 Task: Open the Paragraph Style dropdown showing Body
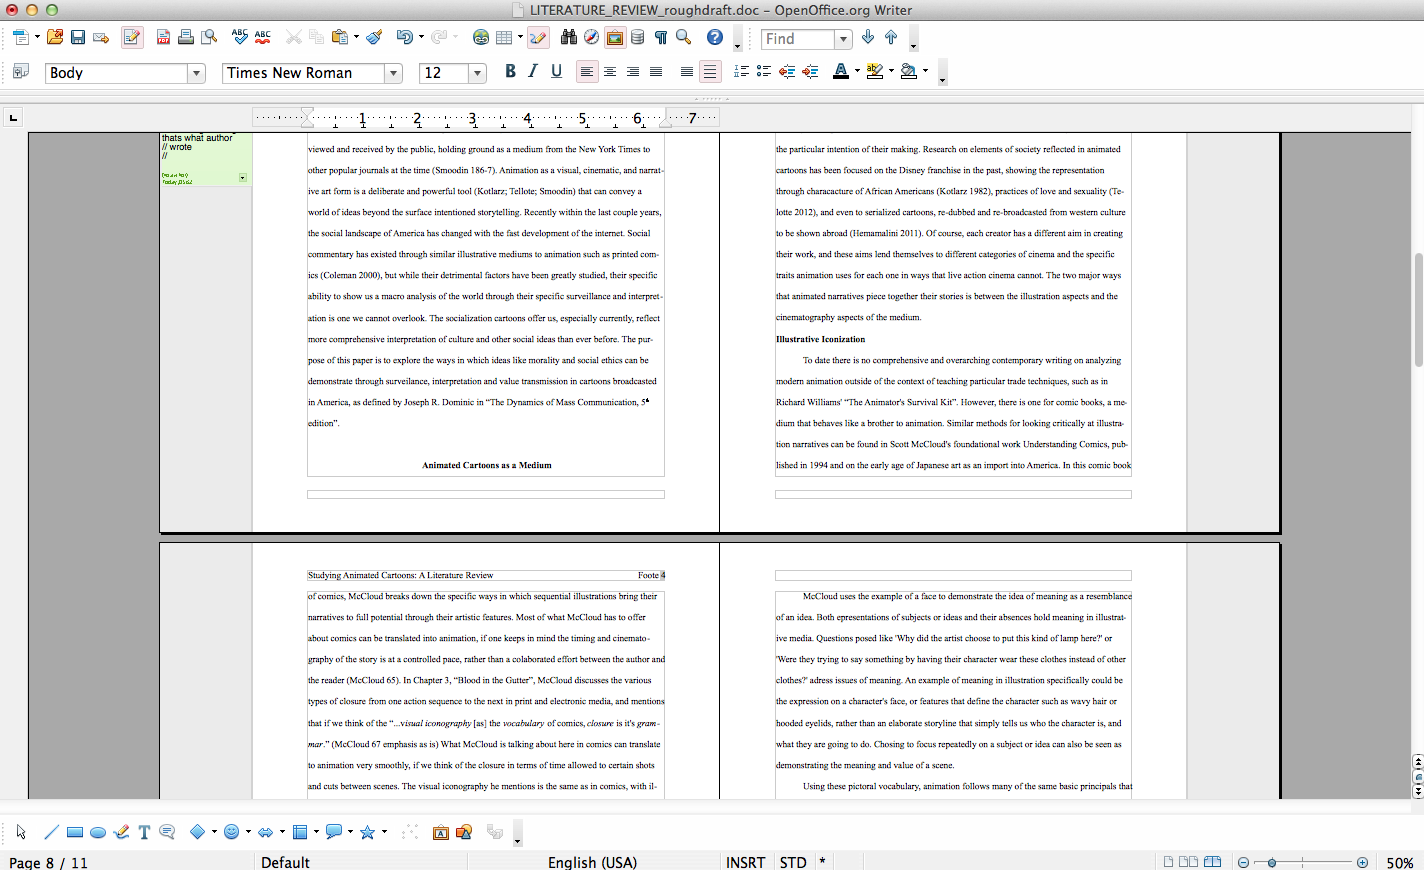coord(197,73)
